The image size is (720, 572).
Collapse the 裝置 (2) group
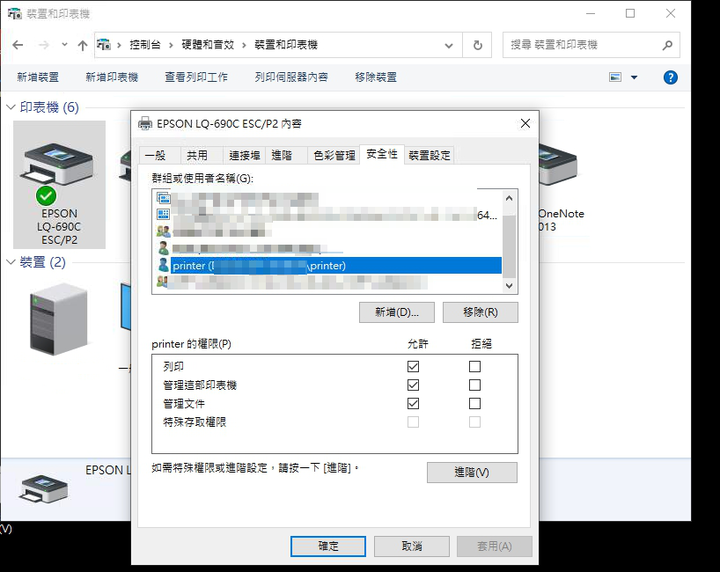11,262
